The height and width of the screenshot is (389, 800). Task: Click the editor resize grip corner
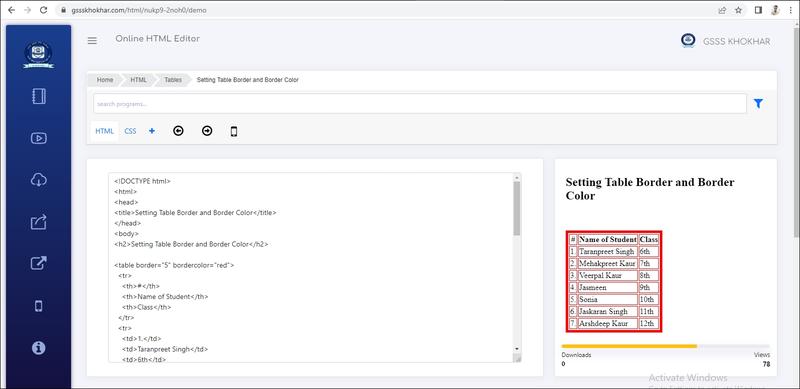pyautogui.click(x=517, y=359)
